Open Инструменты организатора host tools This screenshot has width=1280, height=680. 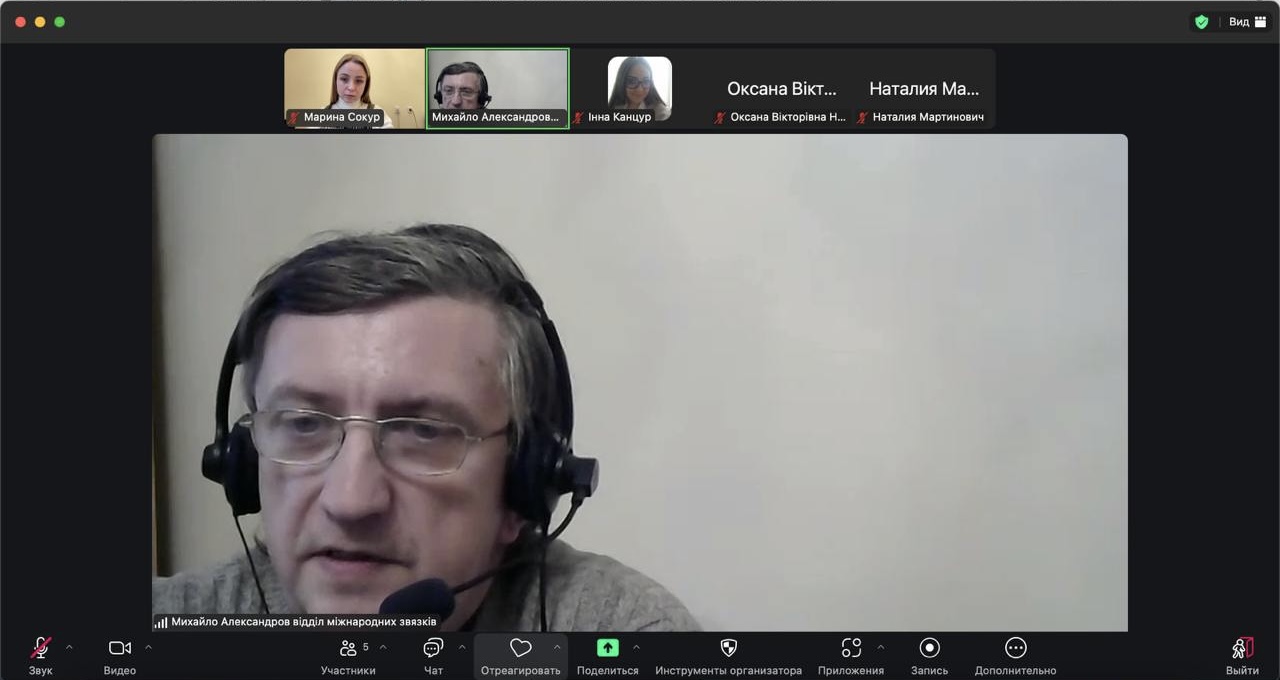tap(728, 656)
